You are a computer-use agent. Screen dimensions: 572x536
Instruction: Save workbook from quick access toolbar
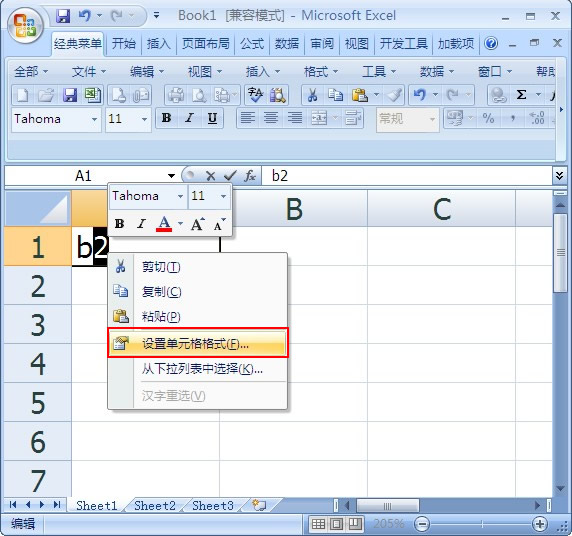click(x=63, y=16)
